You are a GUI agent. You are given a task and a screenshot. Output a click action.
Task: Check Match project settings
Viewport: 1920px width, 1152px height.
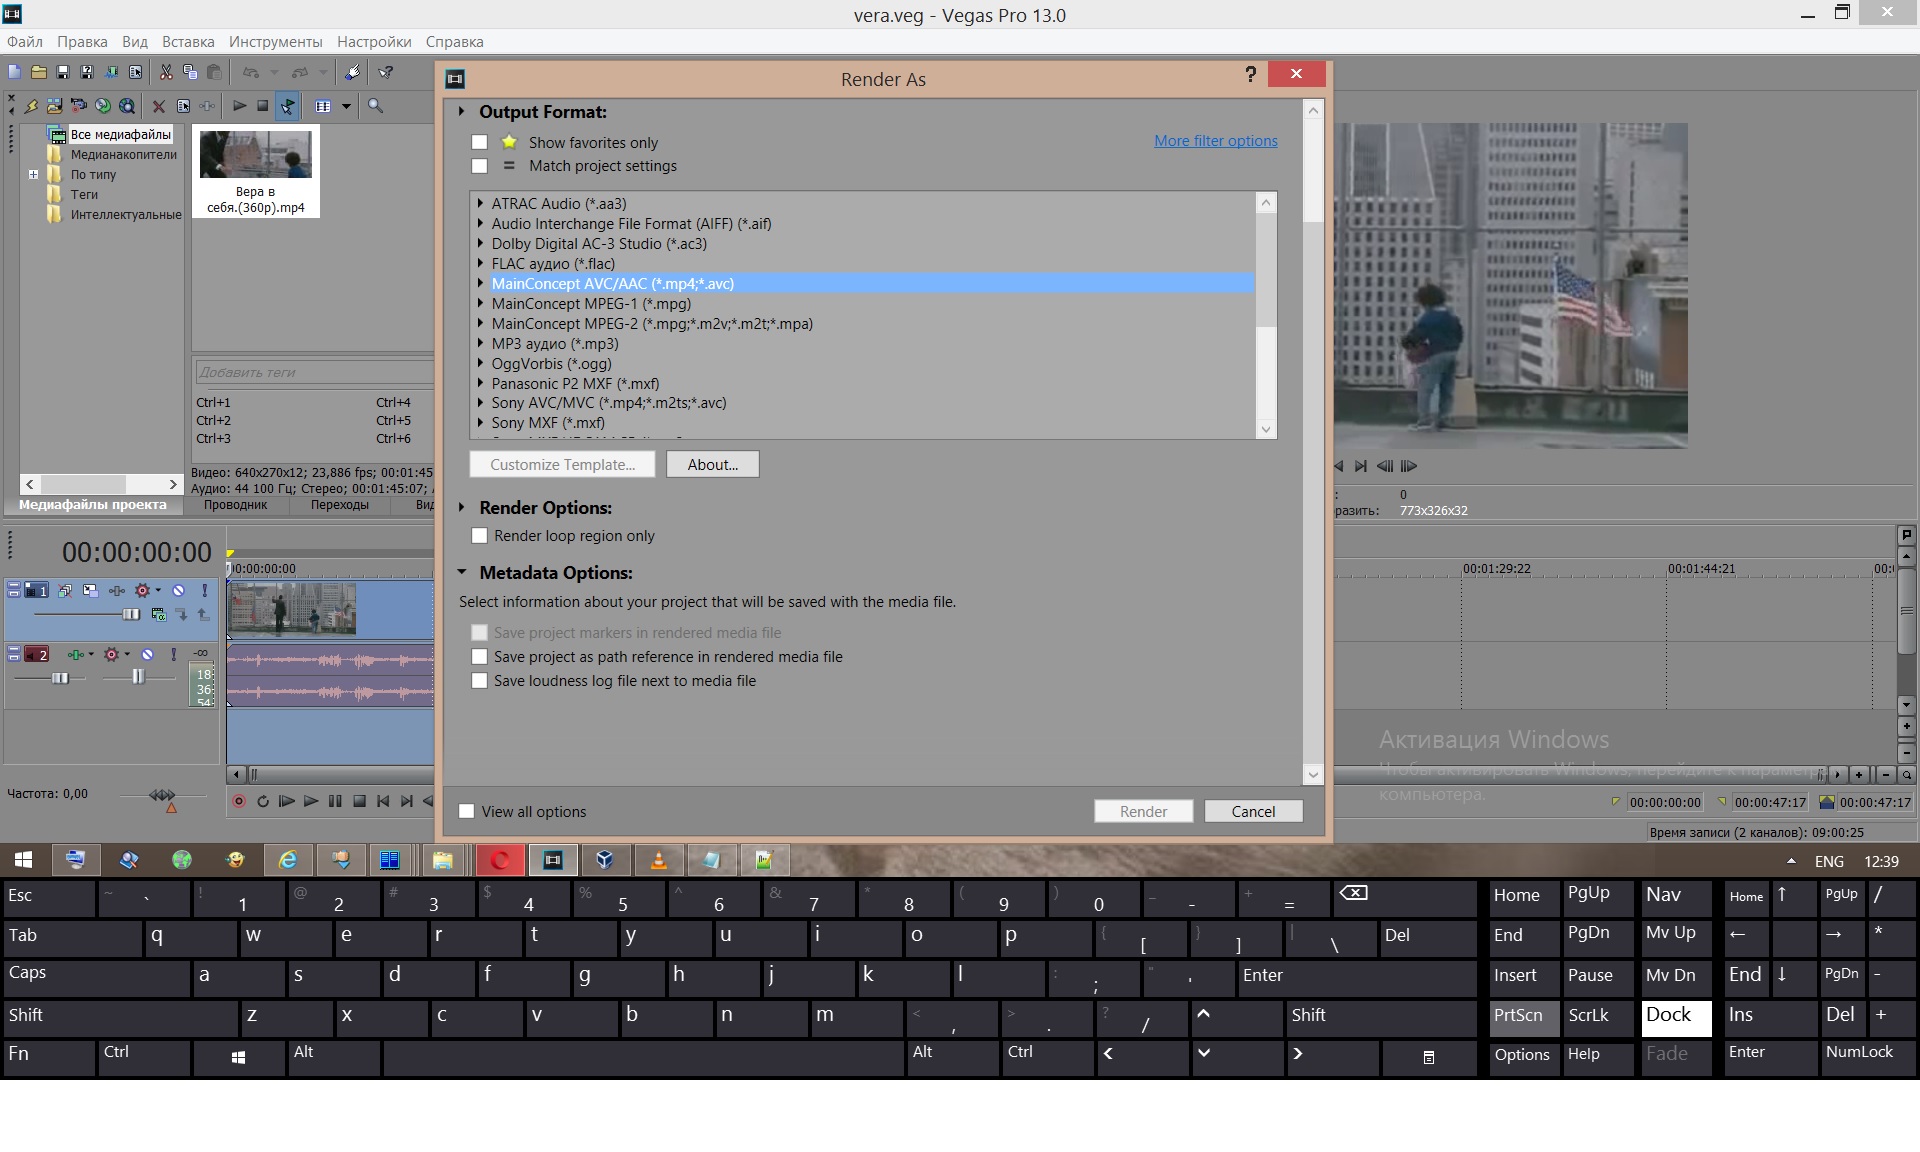pyautogui.click(x=480, y=166)
